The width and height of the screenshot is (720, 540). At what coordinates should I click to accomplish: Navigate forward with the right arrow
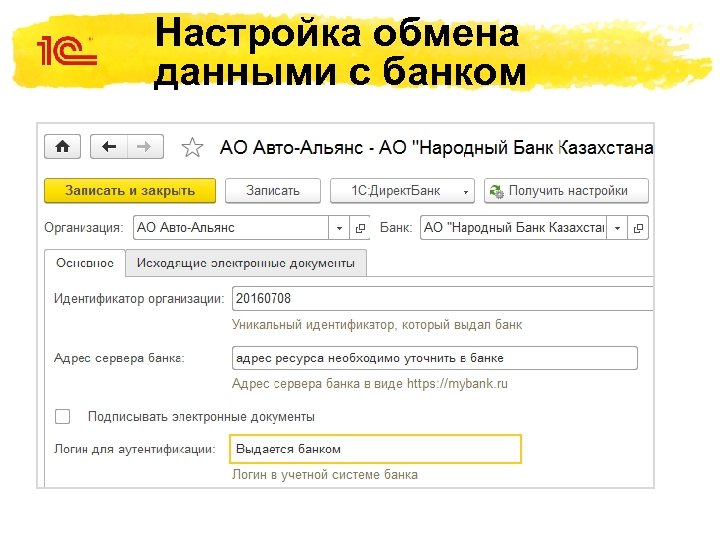pyautogui.click(x=145, y=147)
